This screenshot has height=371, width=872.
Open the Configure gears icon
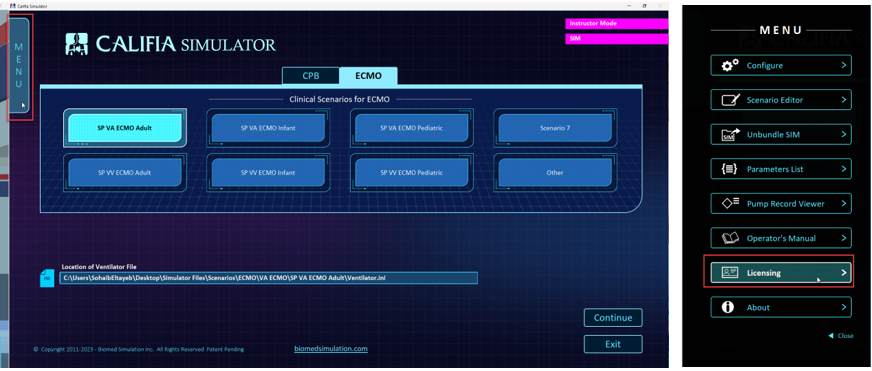730,65
